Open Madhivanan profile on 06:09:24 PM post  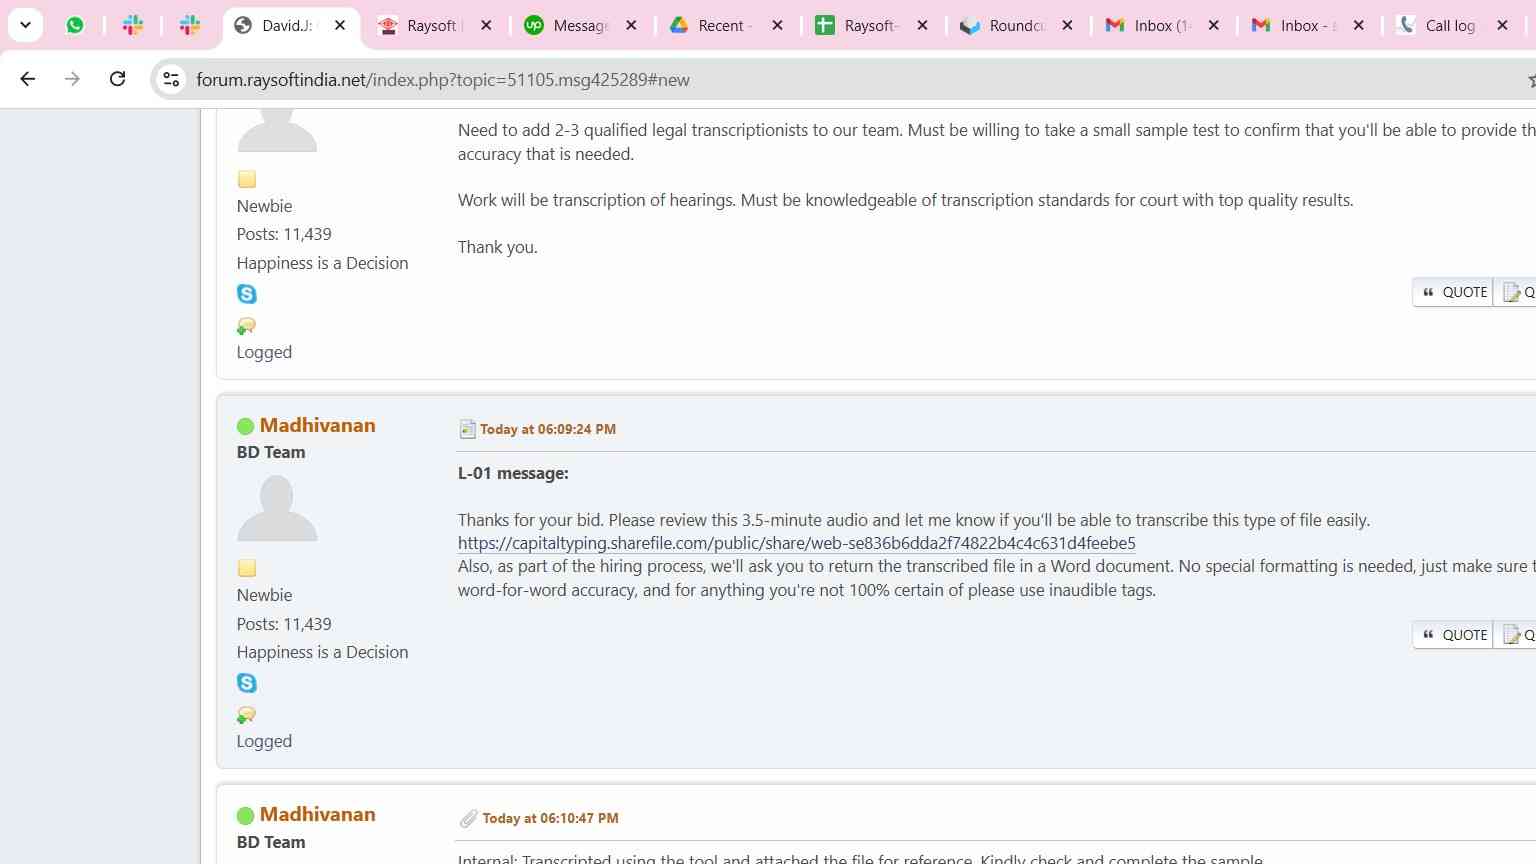(317, 425)
